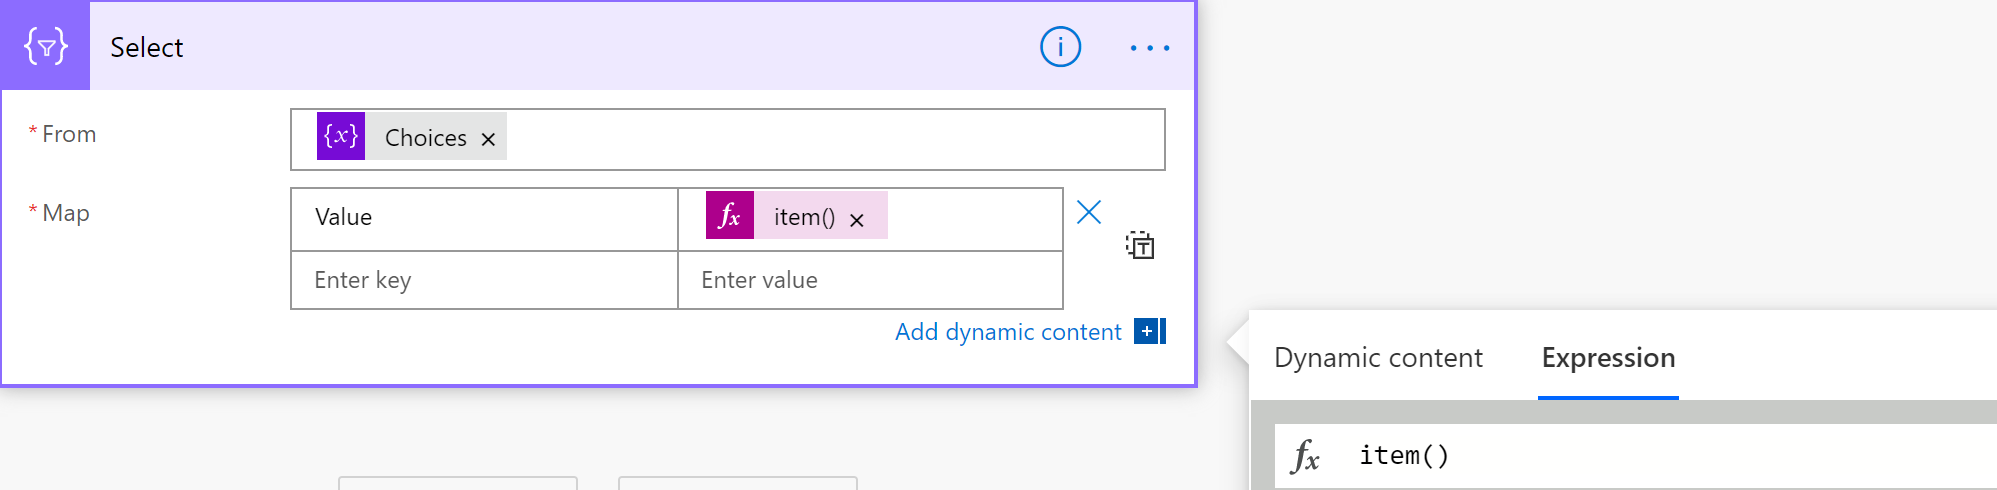Viewport: 1997px width, 490px height.
Task: Click the Select action's purple icon
Action: coord(46,47)
